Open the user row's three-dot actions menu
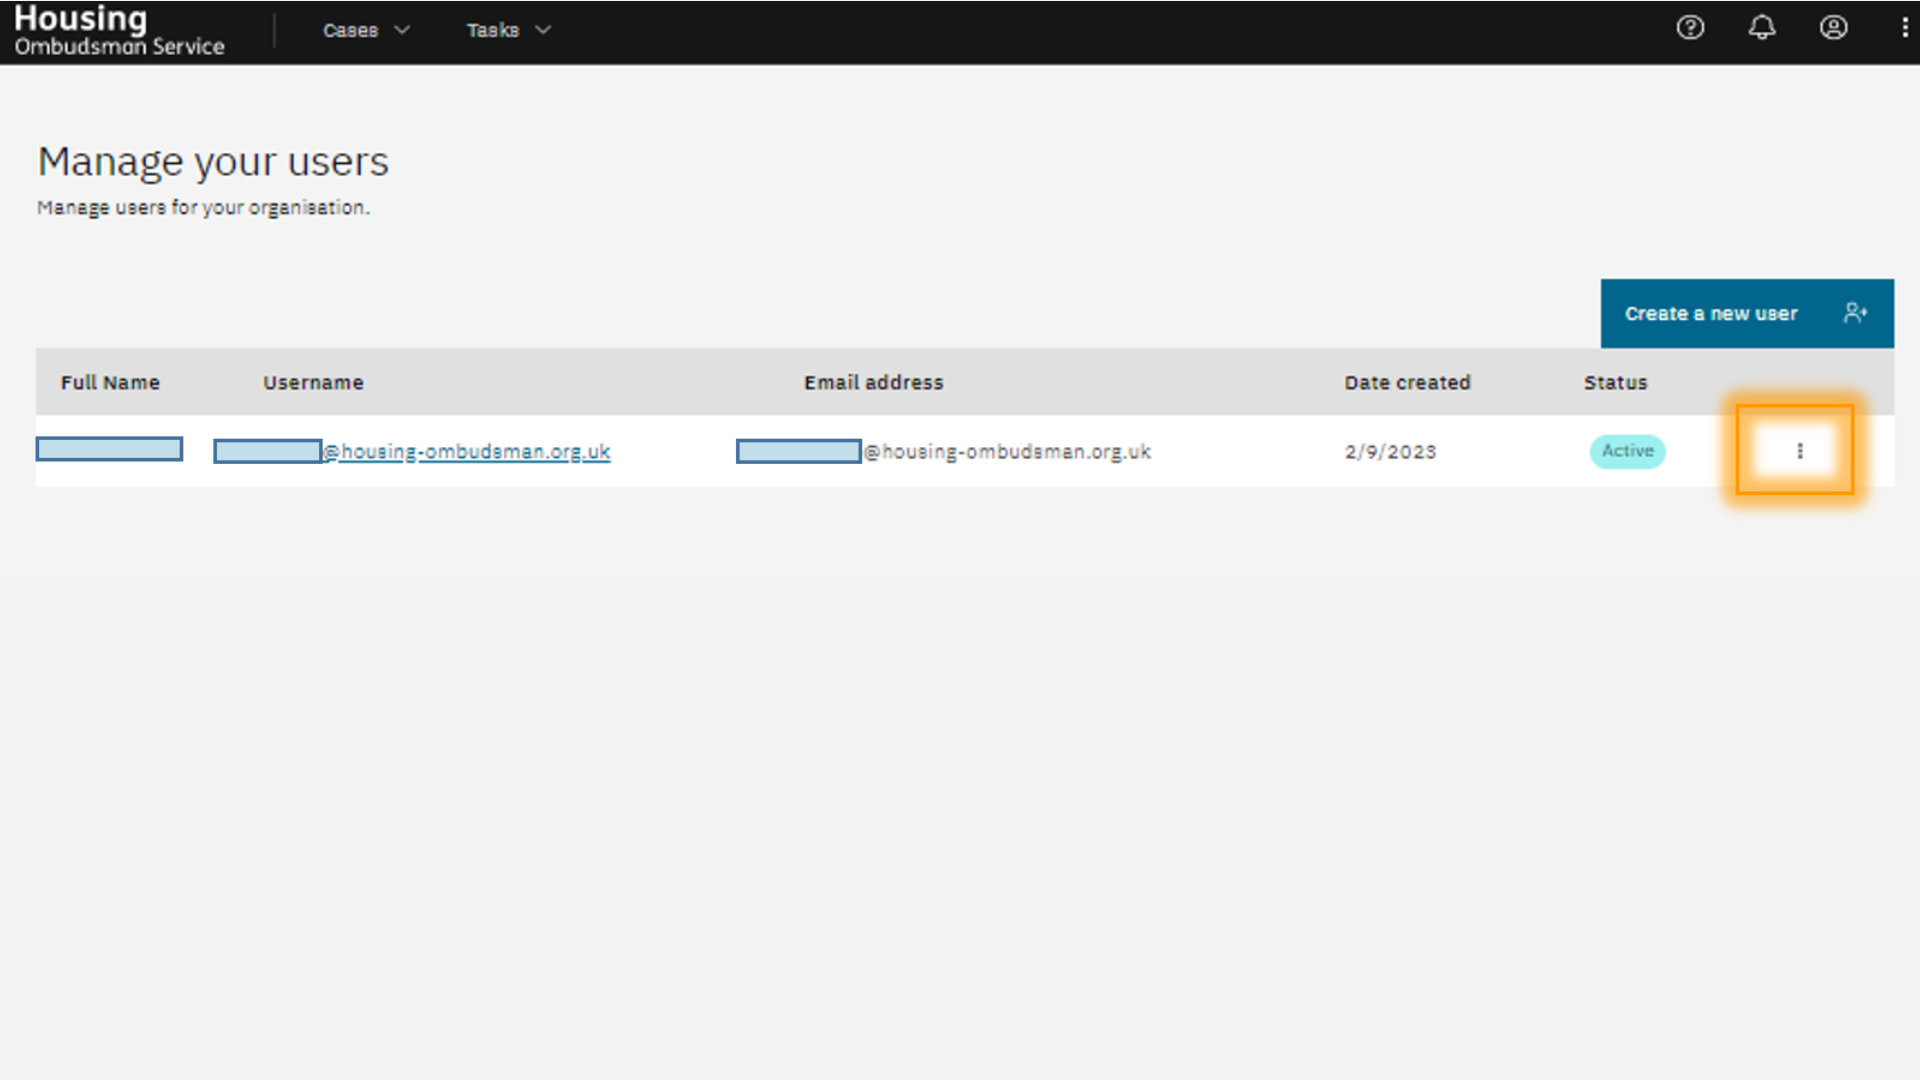 1799,451
